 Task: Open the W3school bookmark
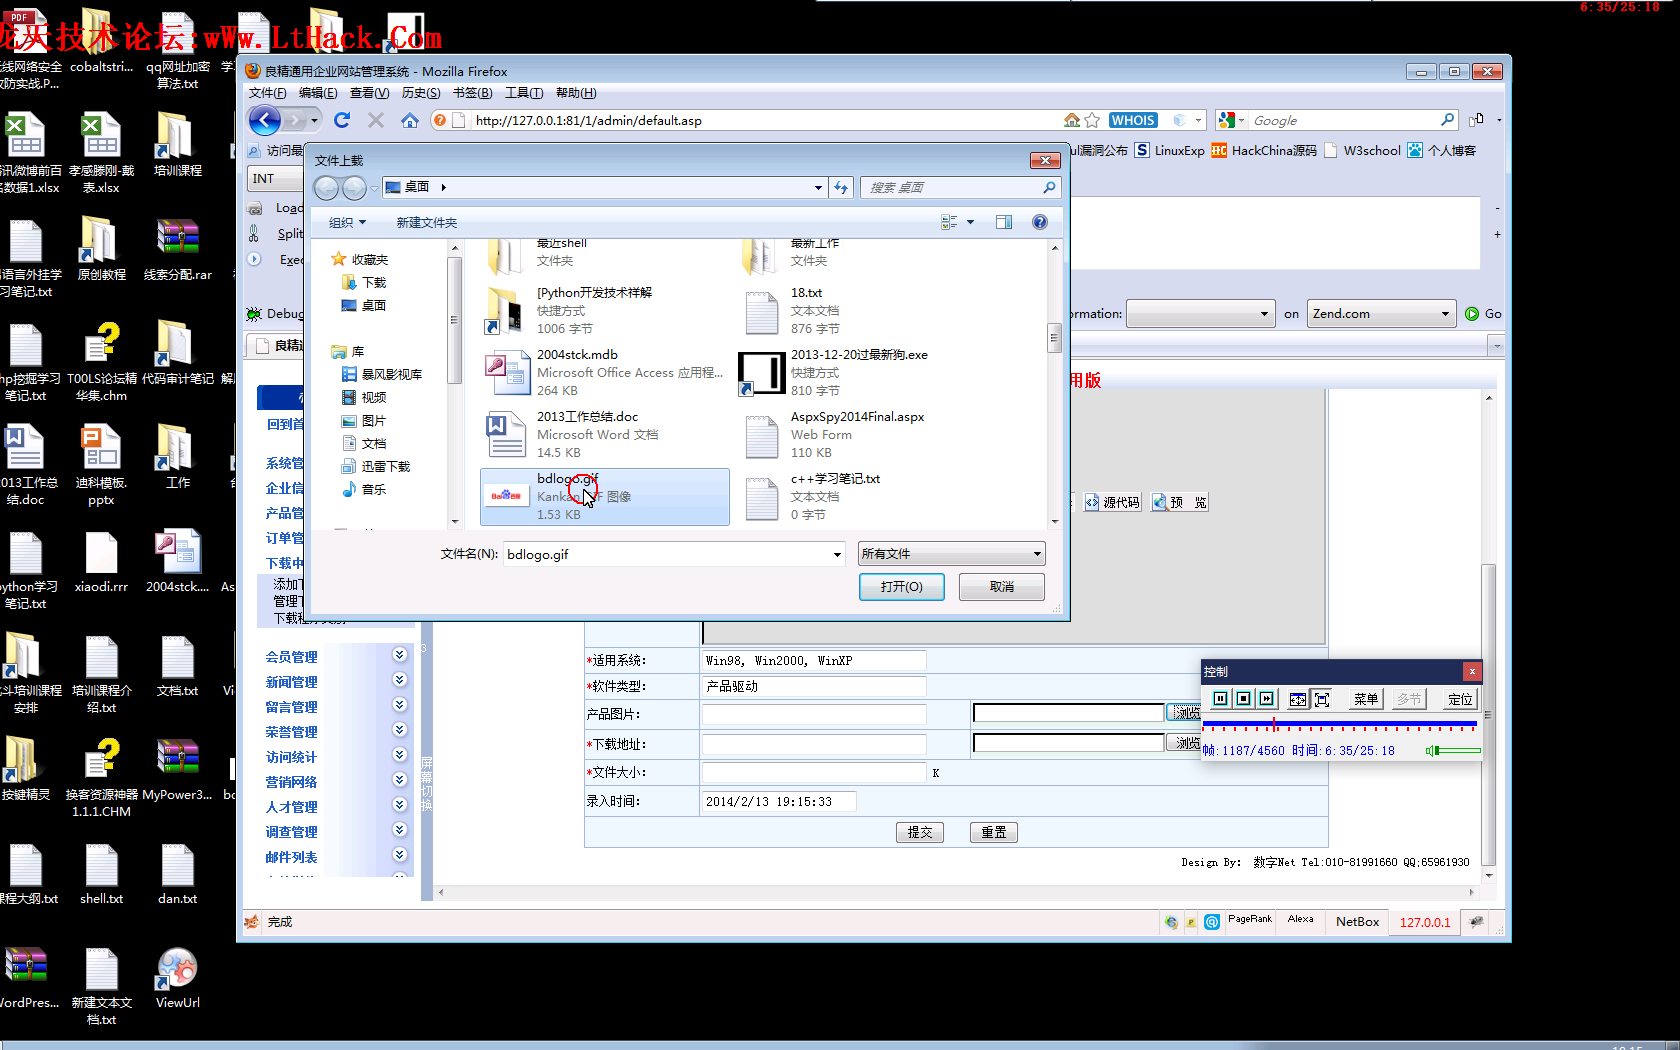1363,150
